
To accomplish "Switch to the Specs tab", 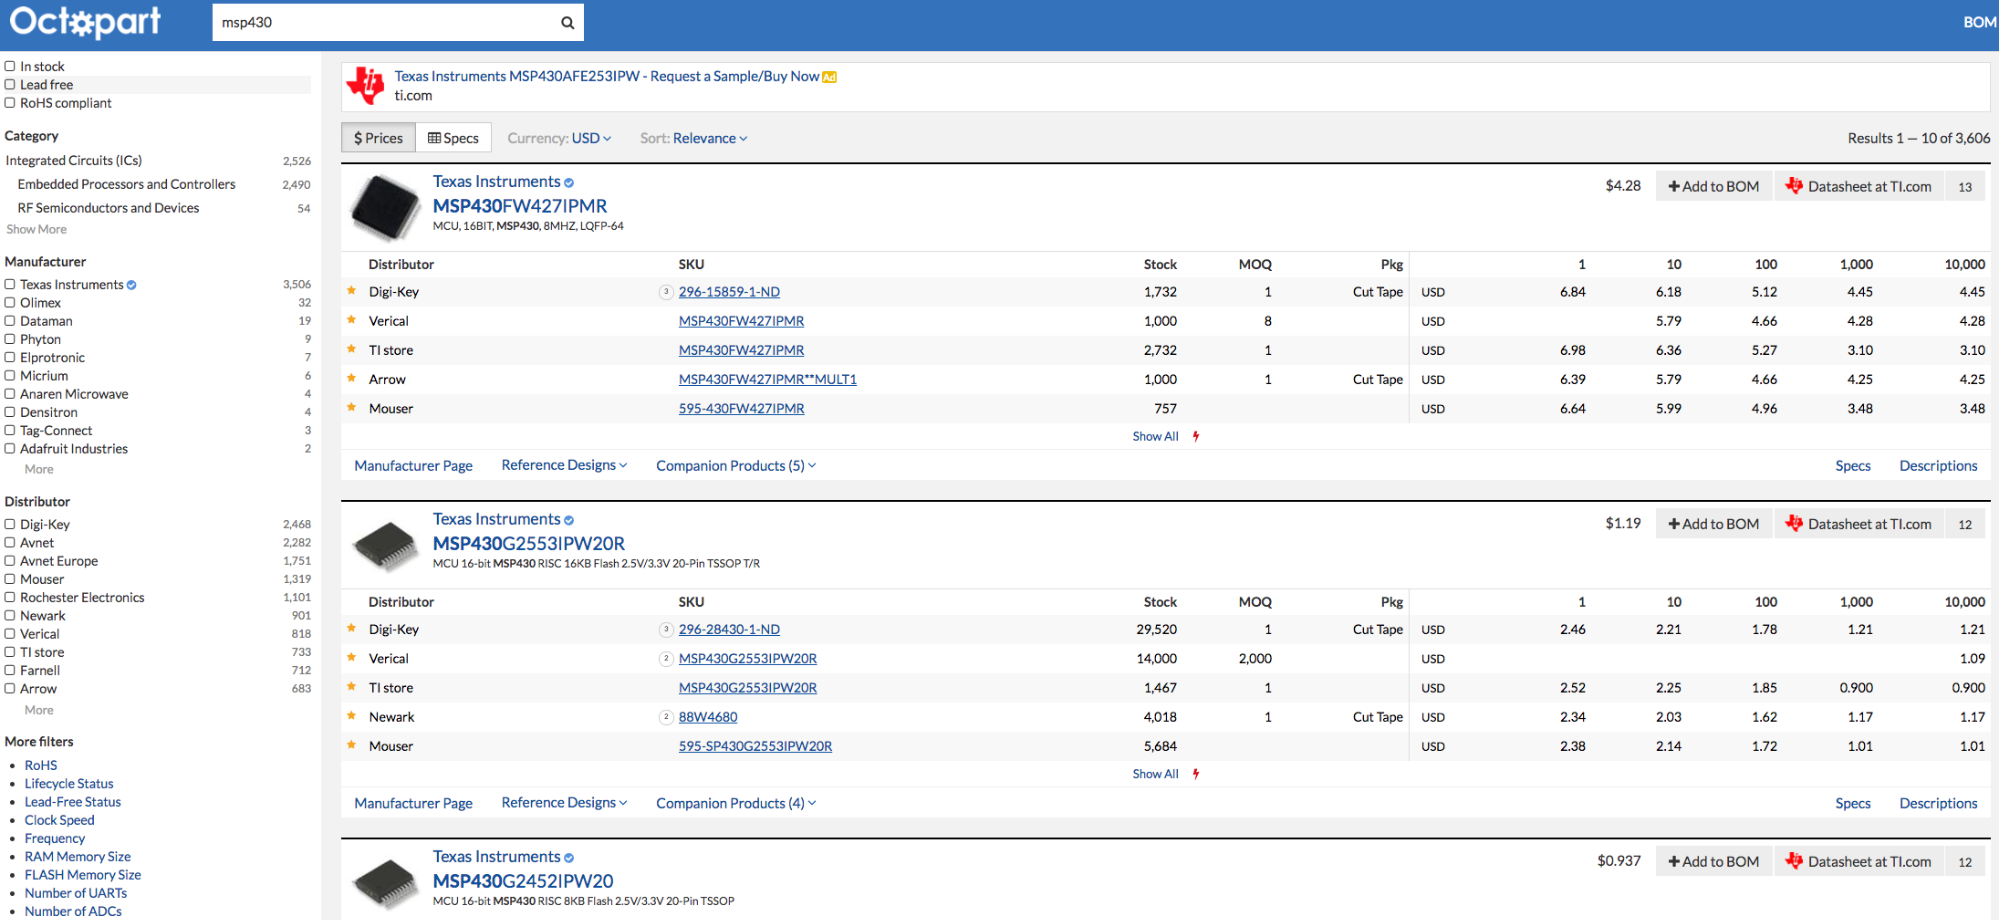I will [453, 138].
